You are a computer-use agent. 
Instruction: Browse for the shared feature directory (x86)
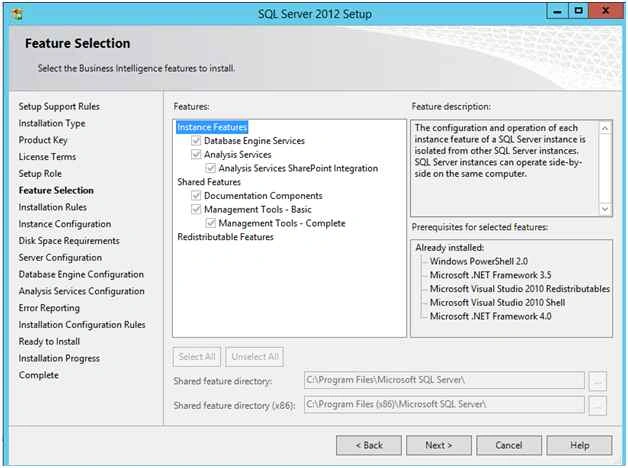pyautogui.click(x=598, y=406)
